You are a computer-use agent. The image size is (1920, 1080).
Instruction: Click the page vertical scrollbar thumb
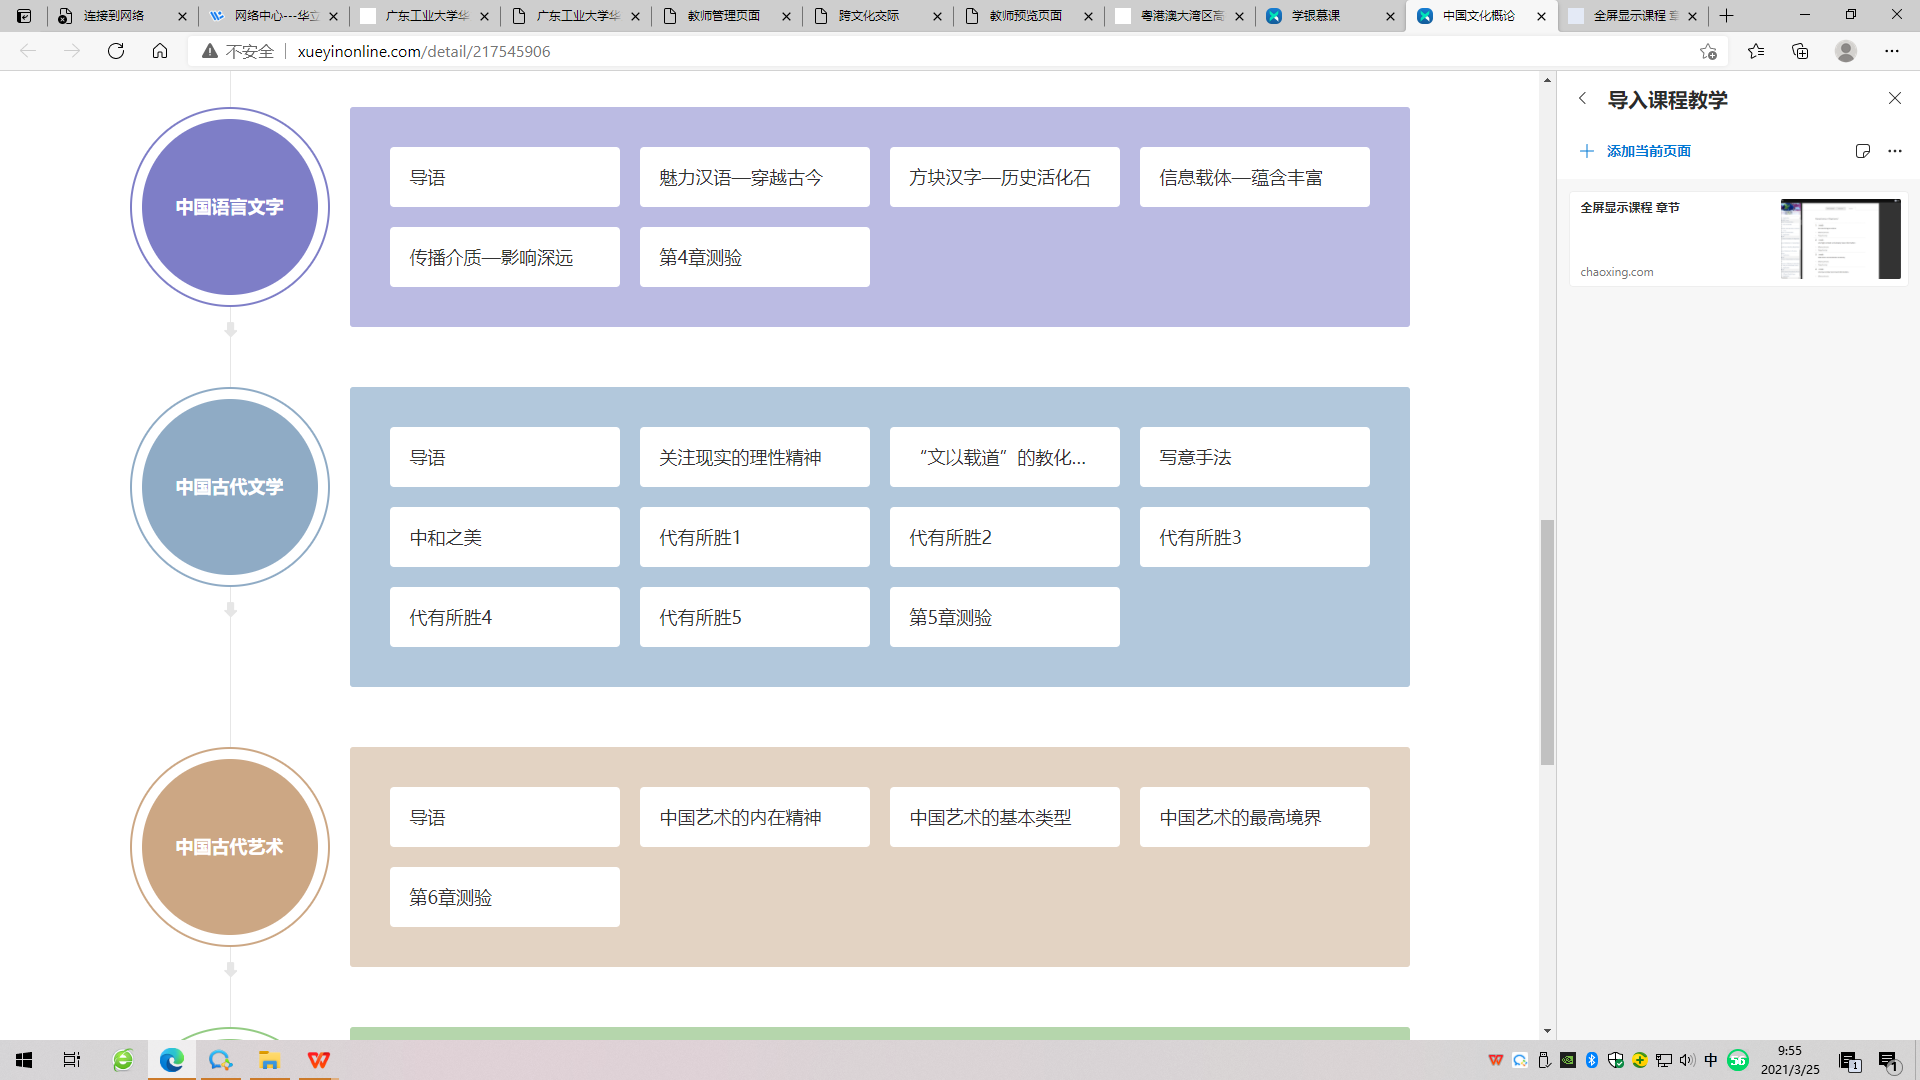point(1547,640)
